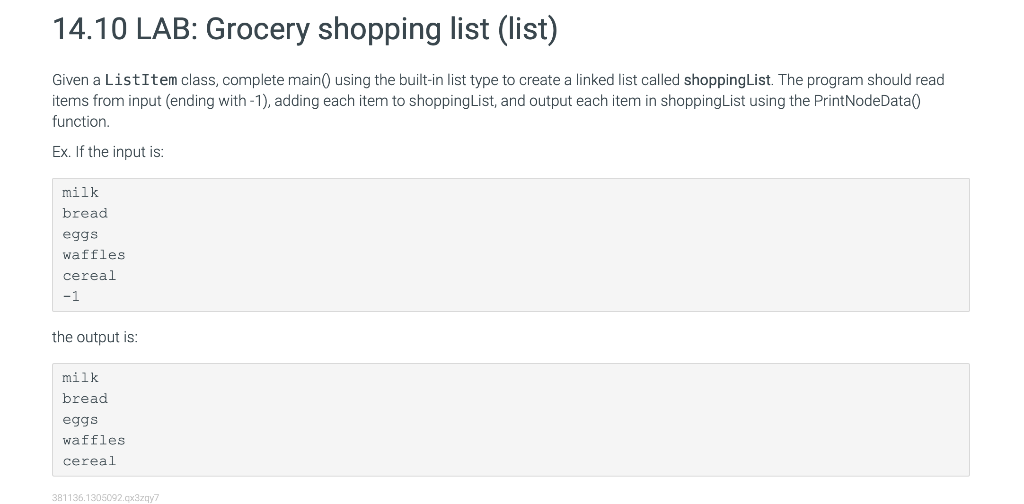Viewport: 1024px width, 504px height.
Task: Click 'waffles' in the input example
Action: (94, 255)
